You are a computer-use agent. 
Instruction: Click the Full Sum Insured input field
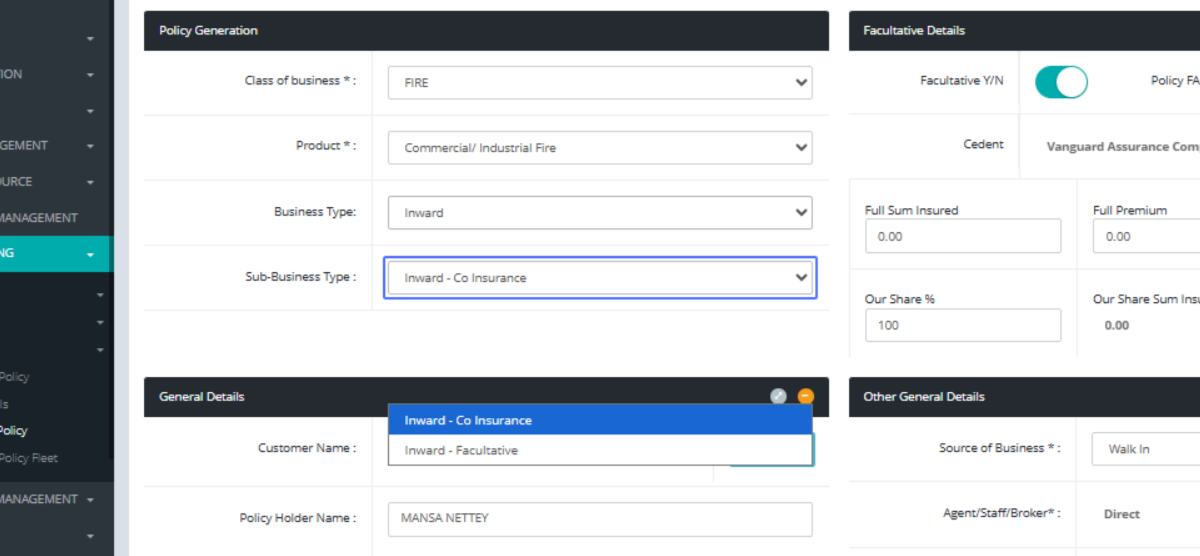[962, 237]
